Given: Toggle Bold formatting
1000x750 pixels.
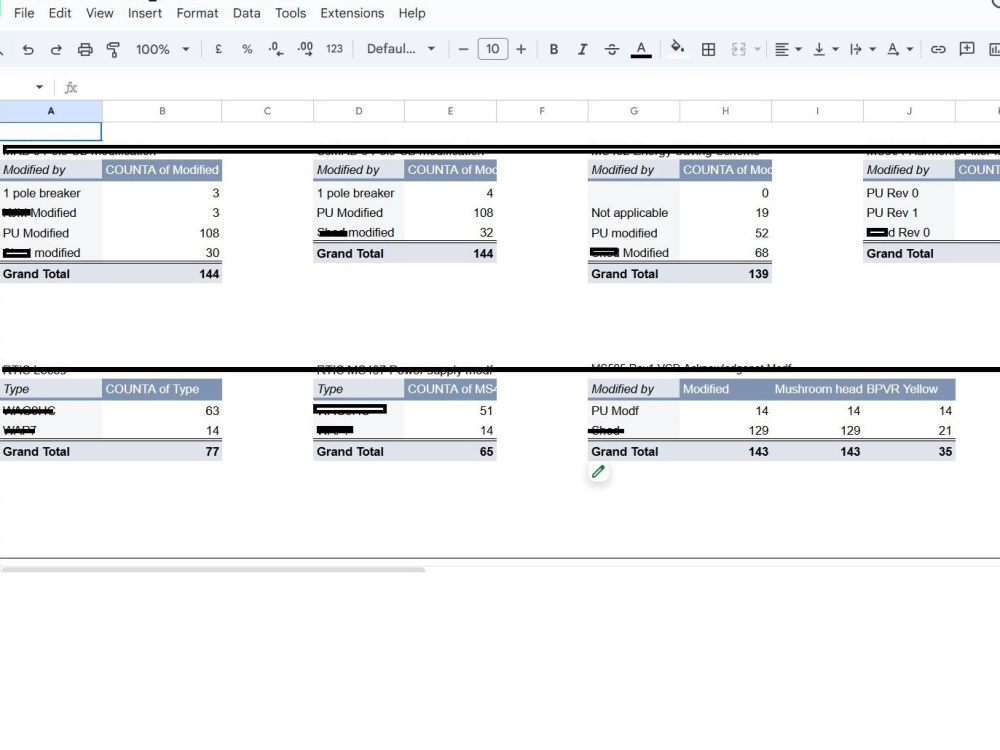Looking at the screenshot, I should point(554,49).
